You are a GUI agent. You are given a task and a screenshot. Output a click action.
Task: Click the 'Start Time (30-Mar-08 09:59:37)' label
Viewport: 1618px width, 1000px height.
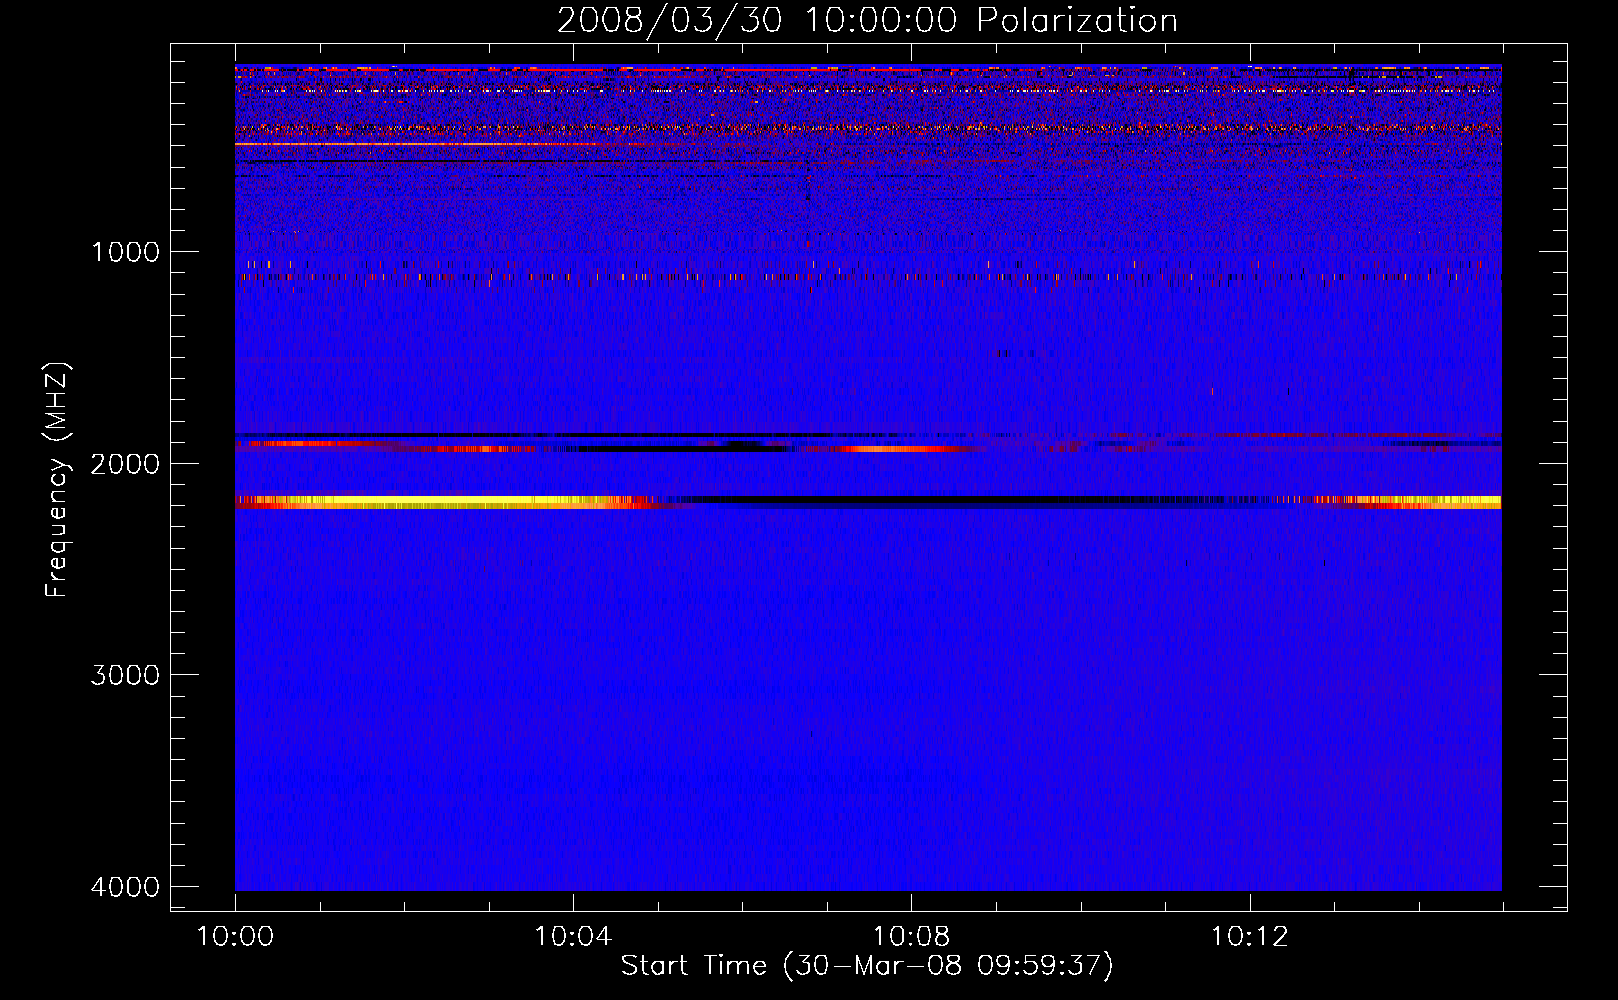point(867,966)
